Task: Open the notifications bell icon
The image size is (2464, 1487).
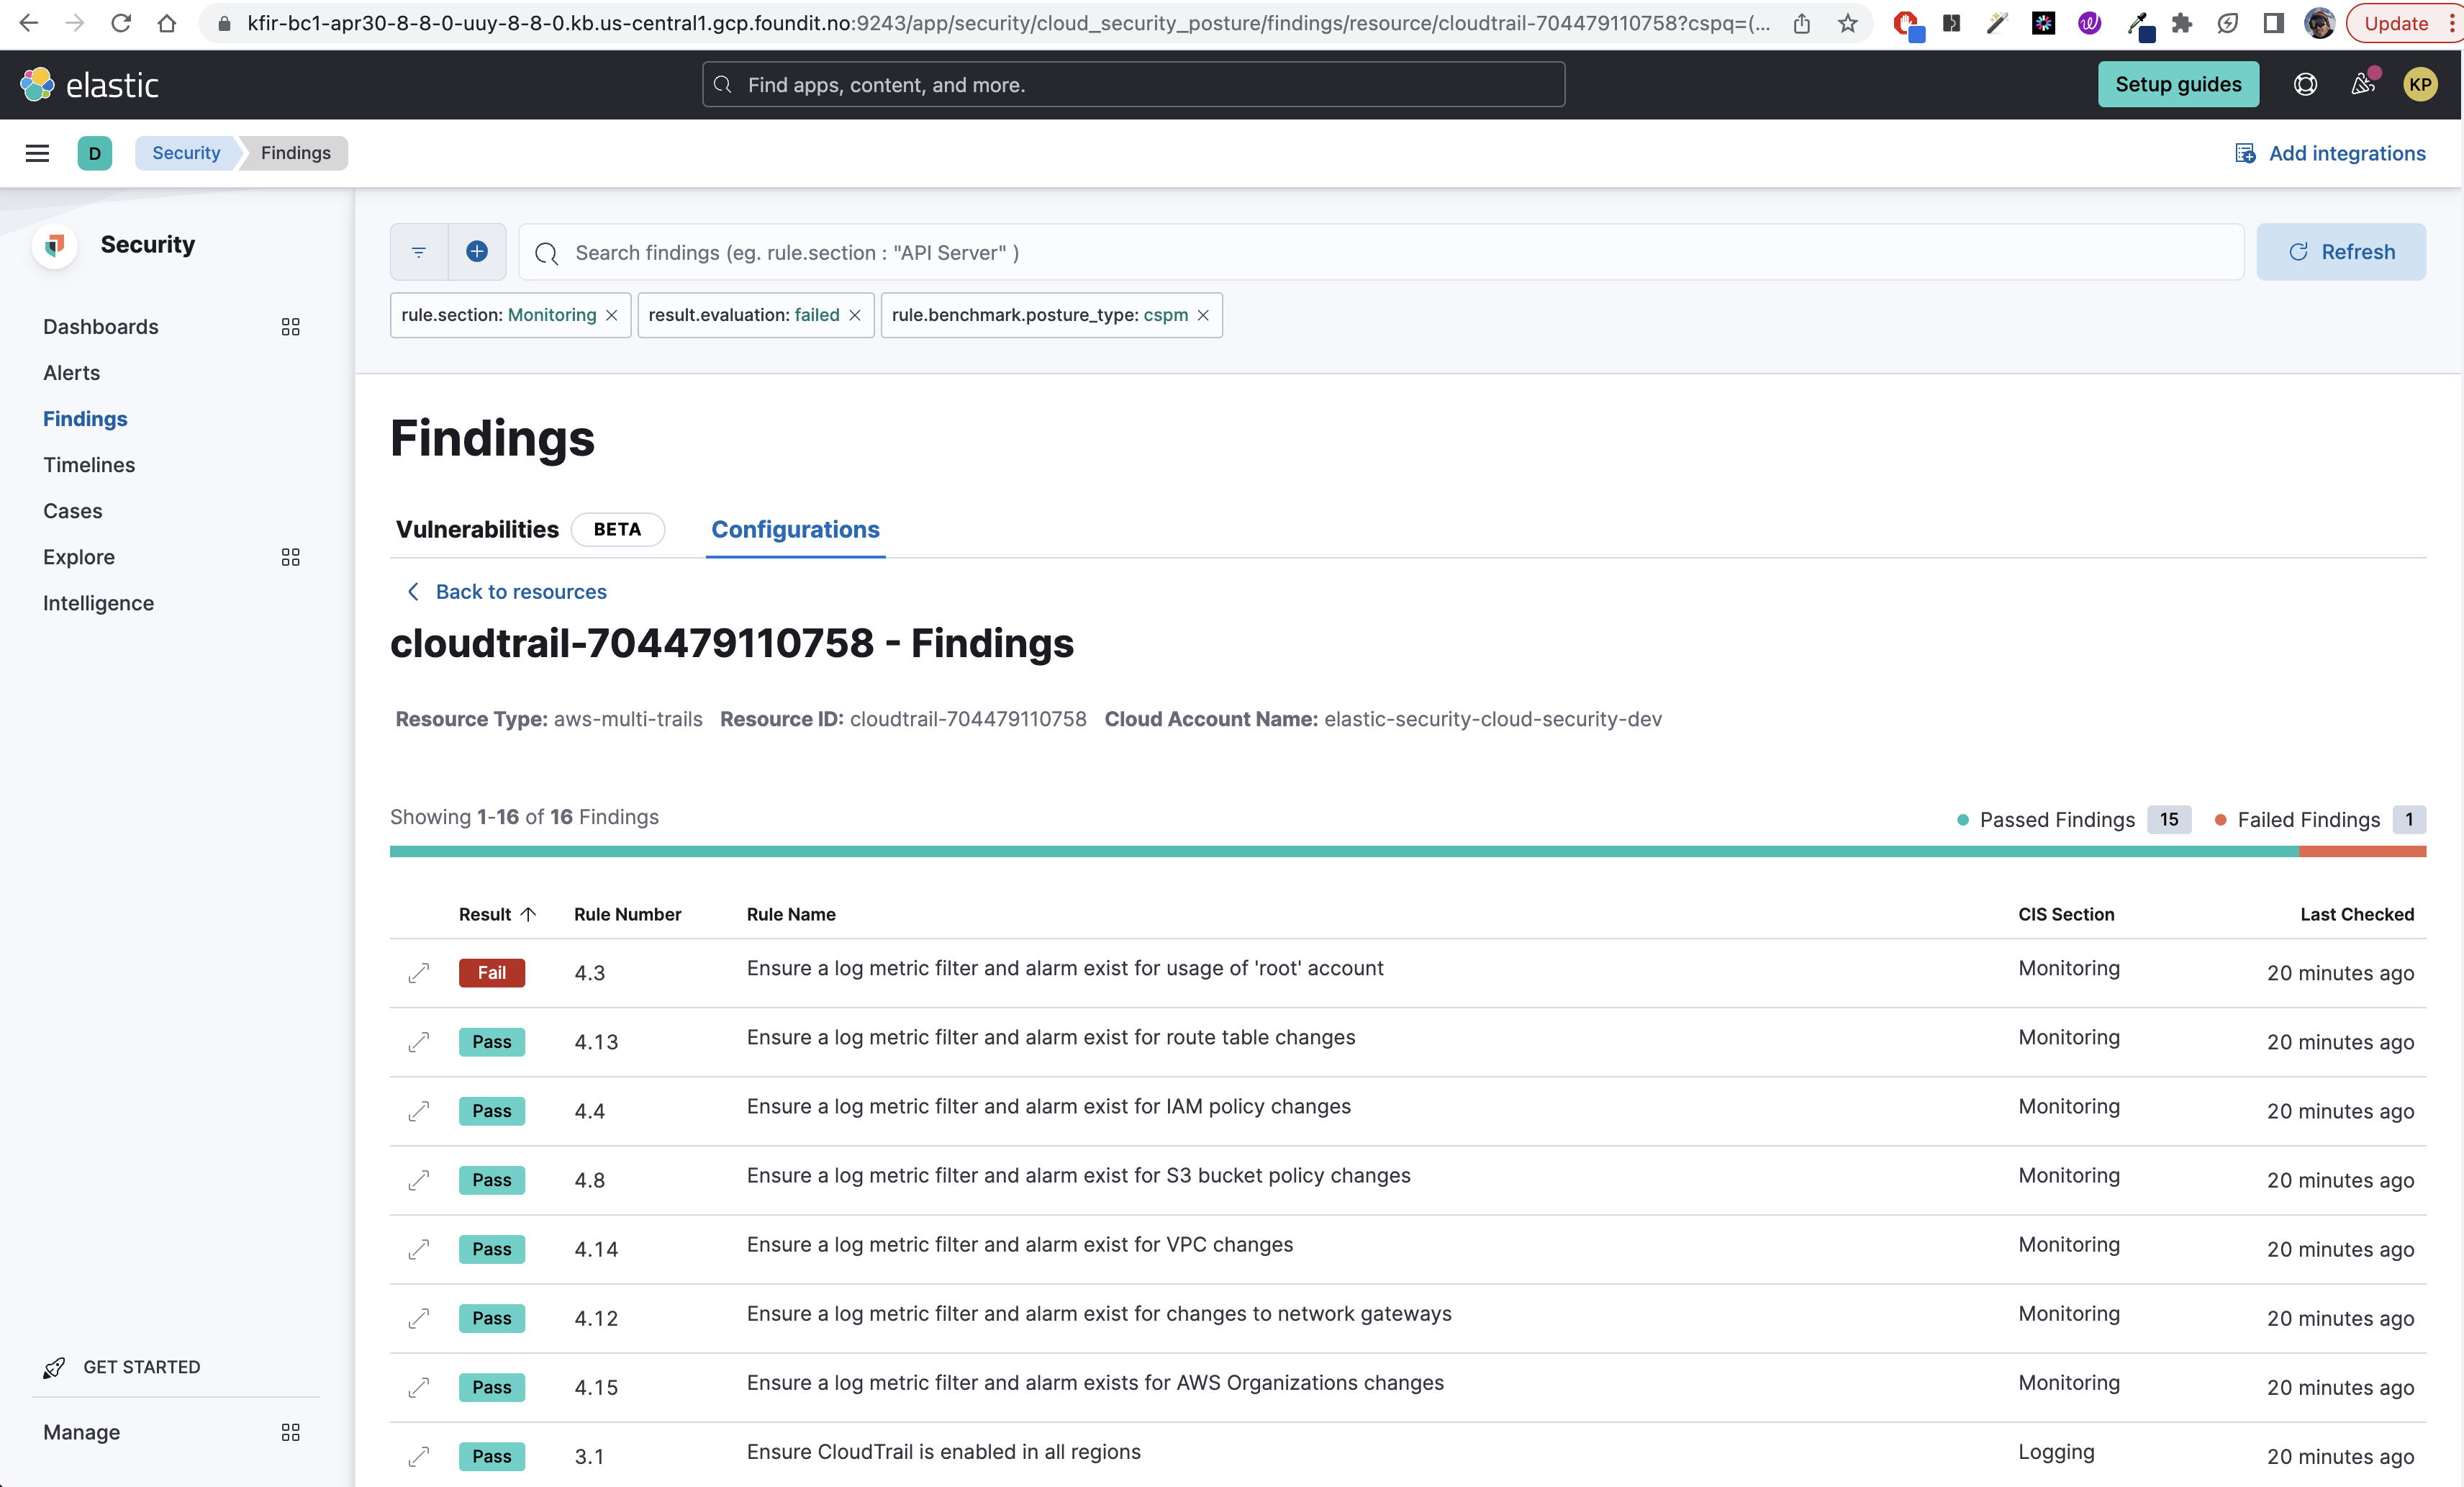Action: coord(2363,84)
